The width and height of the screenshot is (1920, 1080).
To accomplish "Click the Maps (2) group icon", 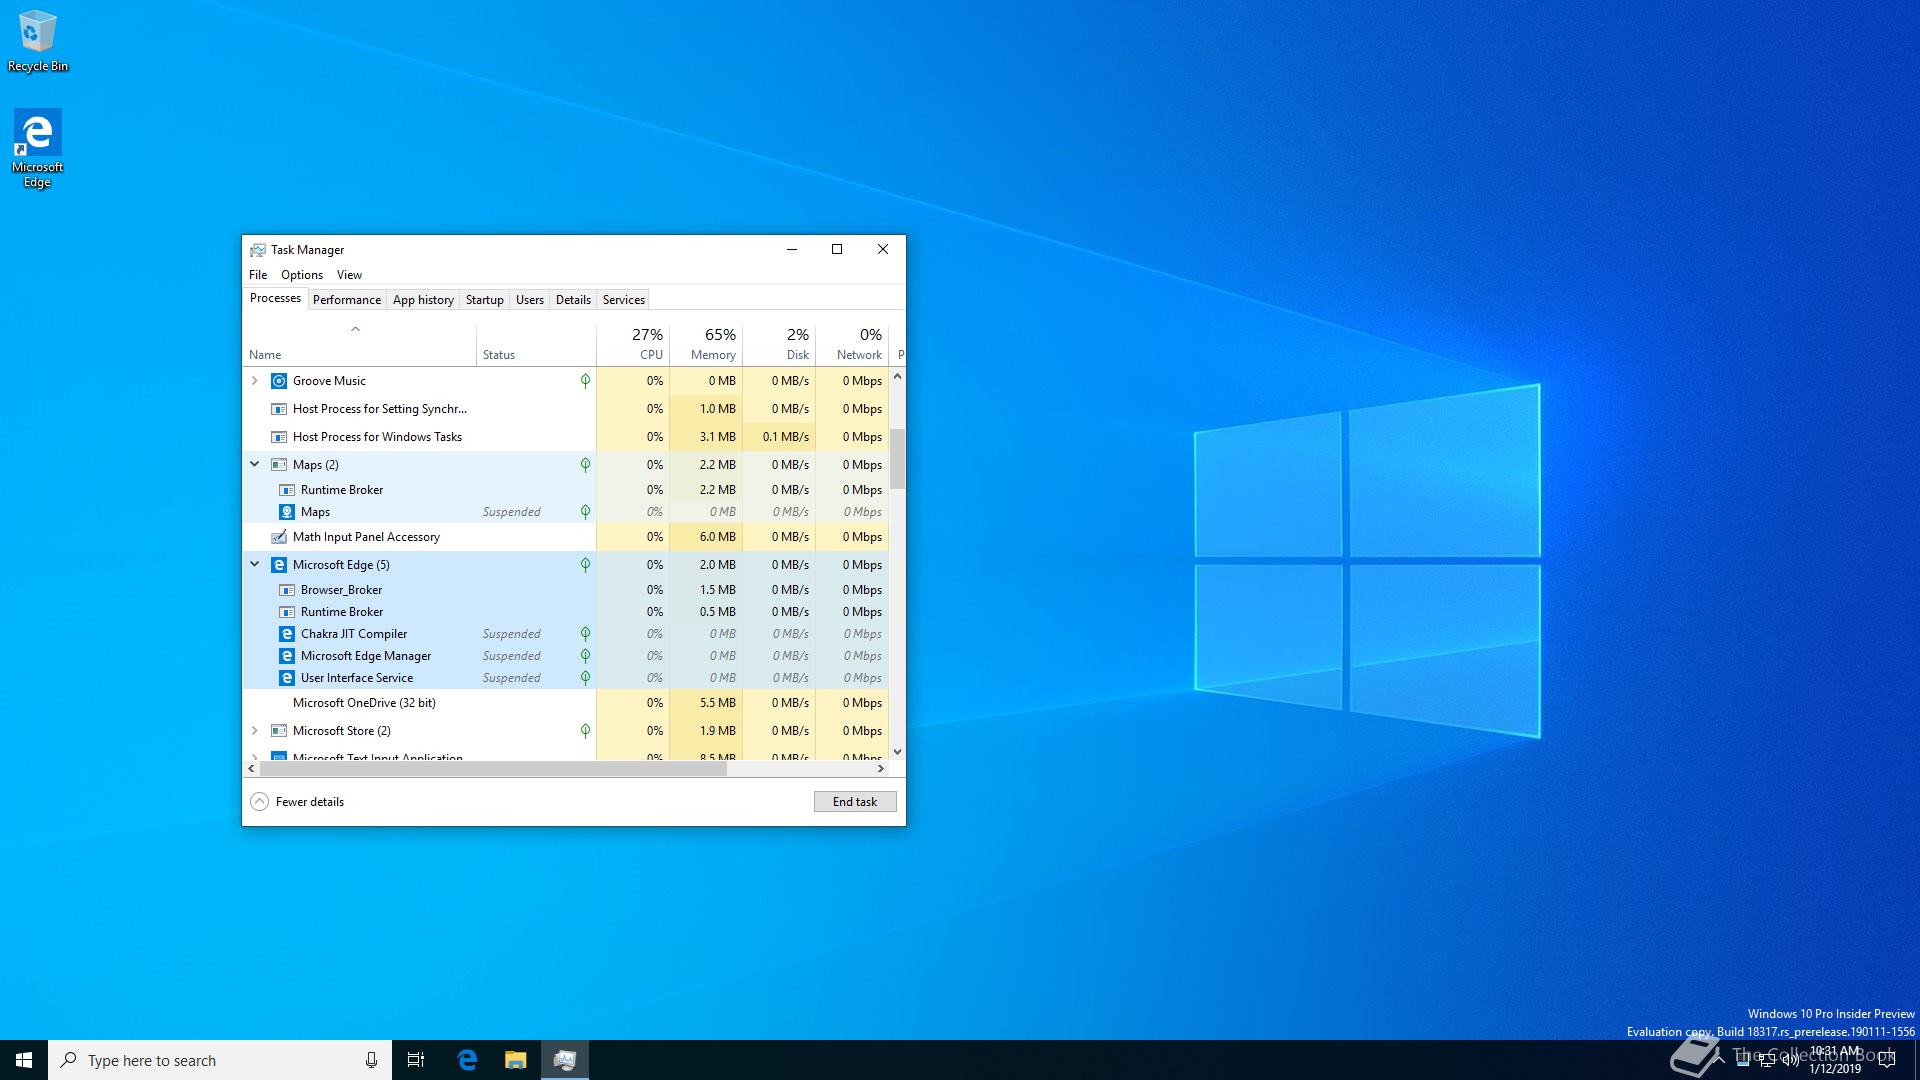I will coord(279,465).
